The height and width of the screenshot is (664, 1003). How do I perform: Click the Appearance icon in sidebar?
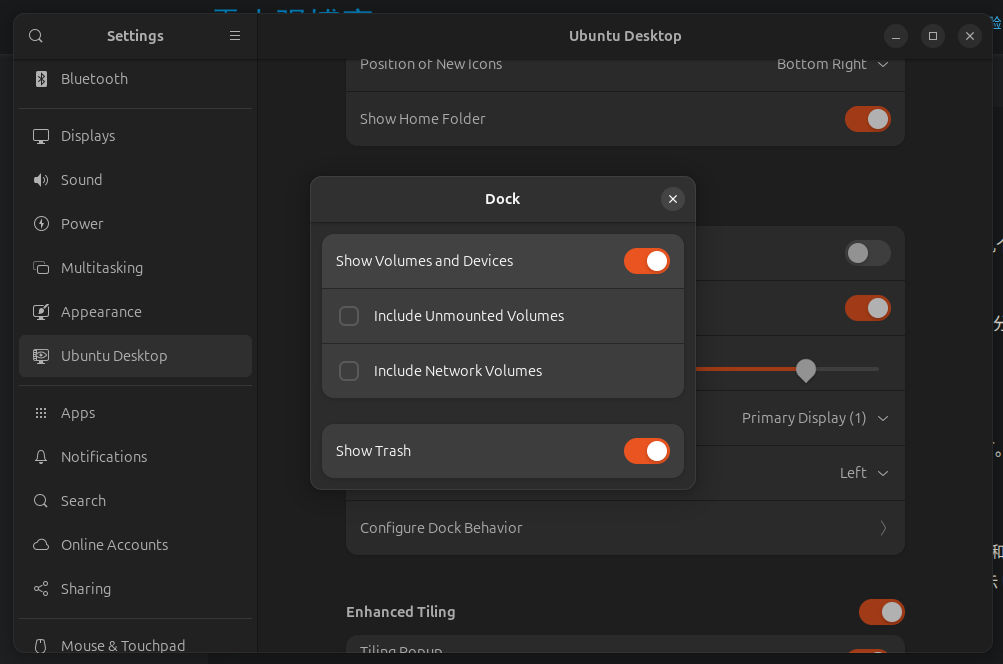point(41,312)
